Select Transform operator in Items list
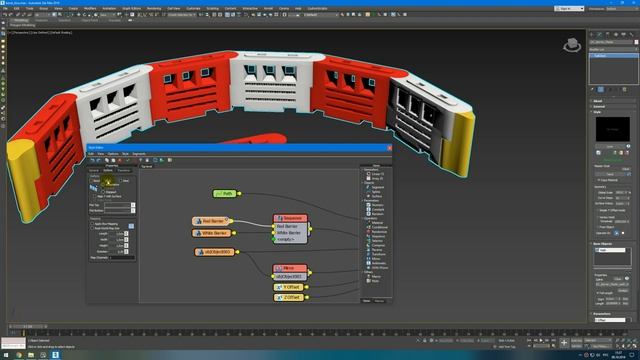Viewport: 640px width, 360px height. tap(376, 254)
